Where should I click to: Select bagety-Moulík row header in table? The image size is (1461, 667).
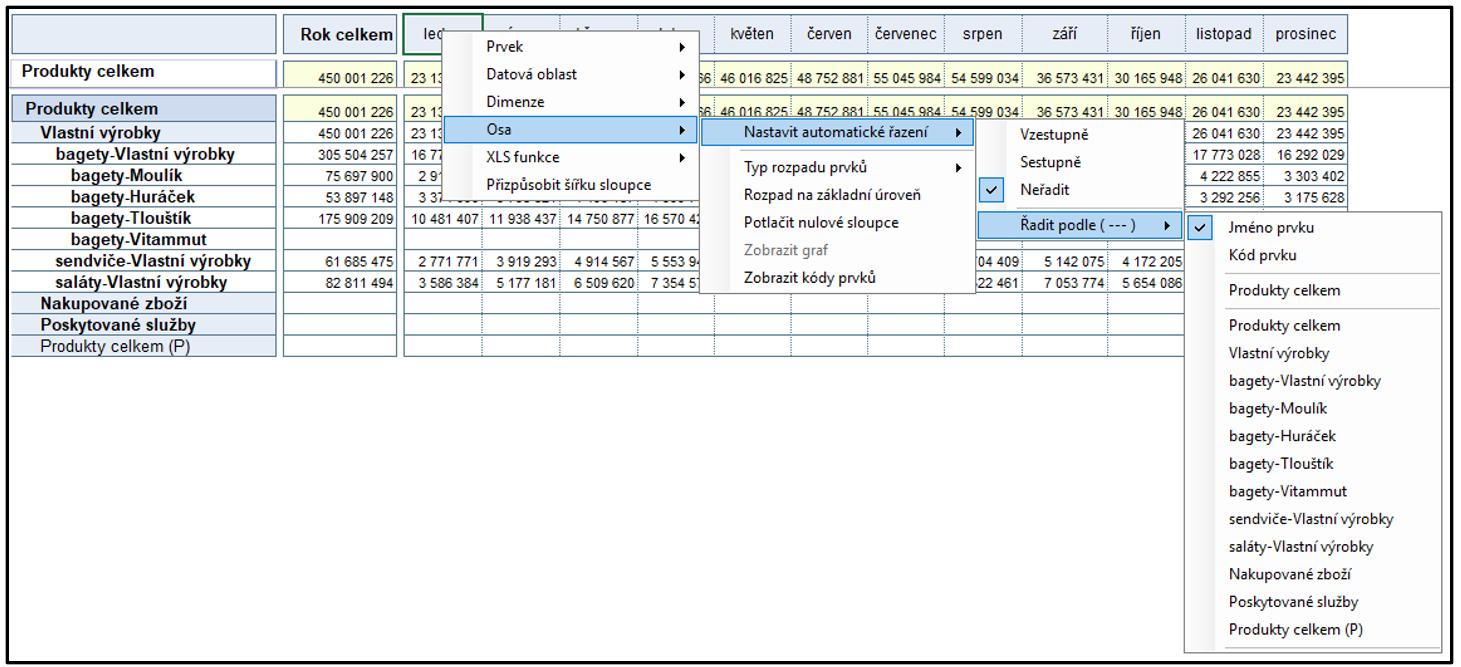[x=144, y=176]
